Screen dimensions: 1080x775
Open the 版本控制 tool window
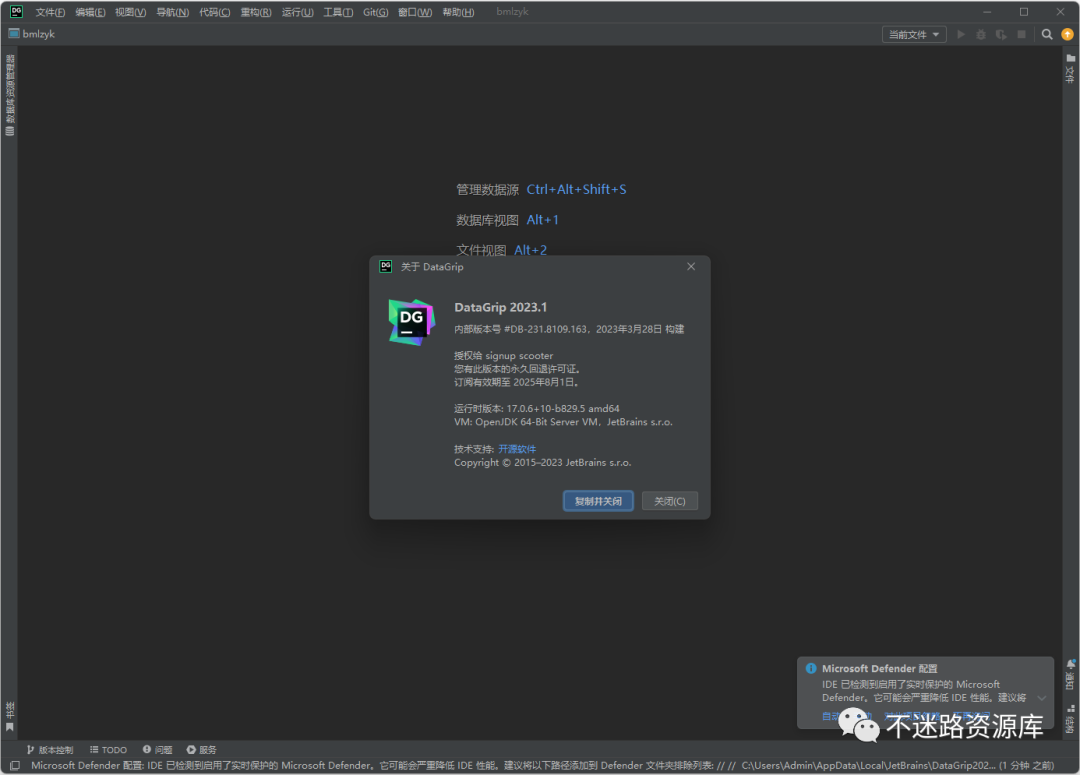click(x=50, y=750)
